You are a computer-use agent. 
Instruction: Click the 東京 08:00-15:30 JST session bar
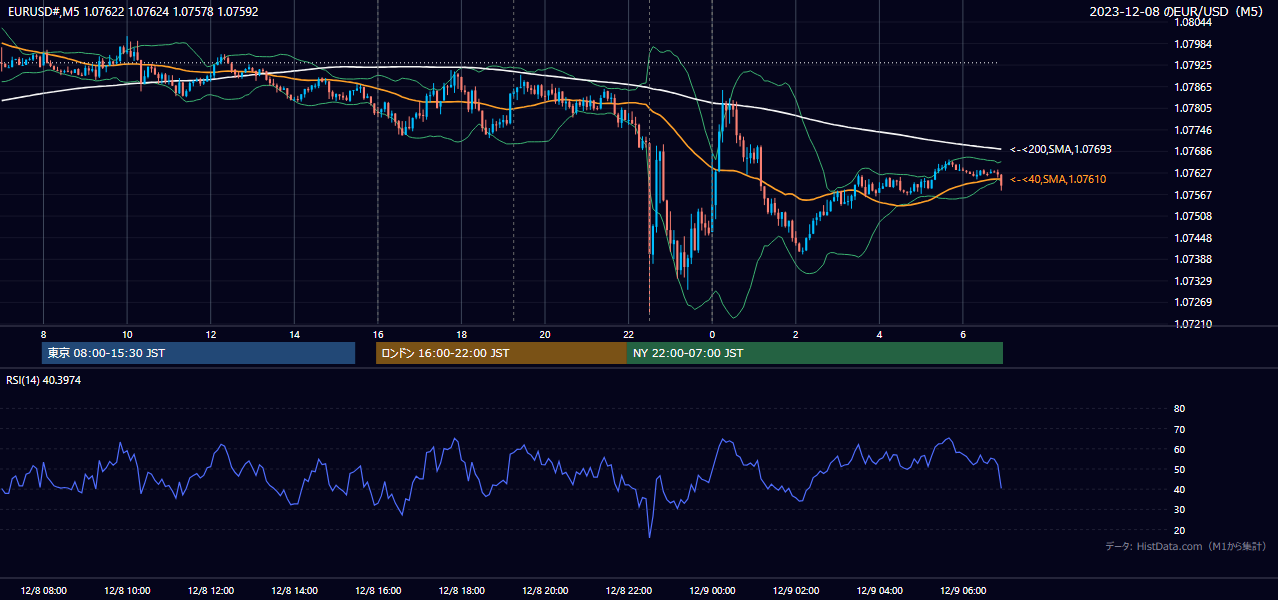point(199,353)
